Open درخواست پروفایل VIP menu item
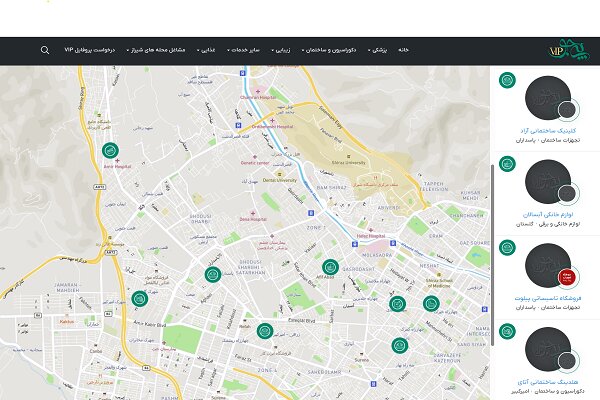Image resolution: width=600 pixels, height=400 pixels. [90, 50]
